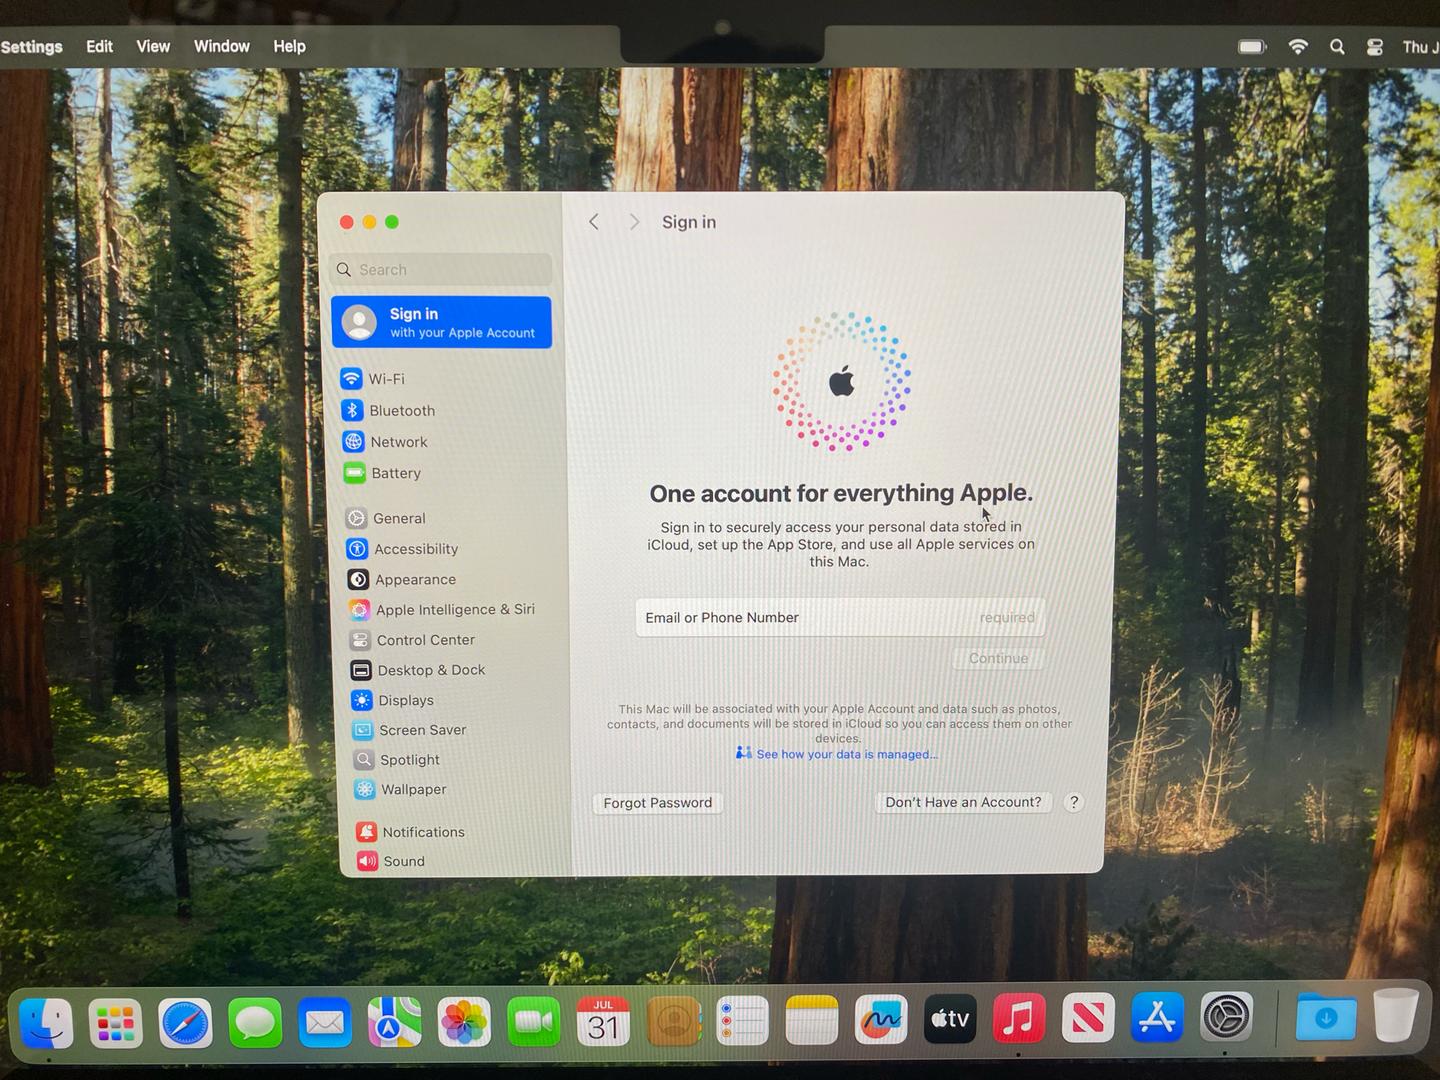Open the Edit menu
The image size is (1440, 1080).
(x=99, y=46)
